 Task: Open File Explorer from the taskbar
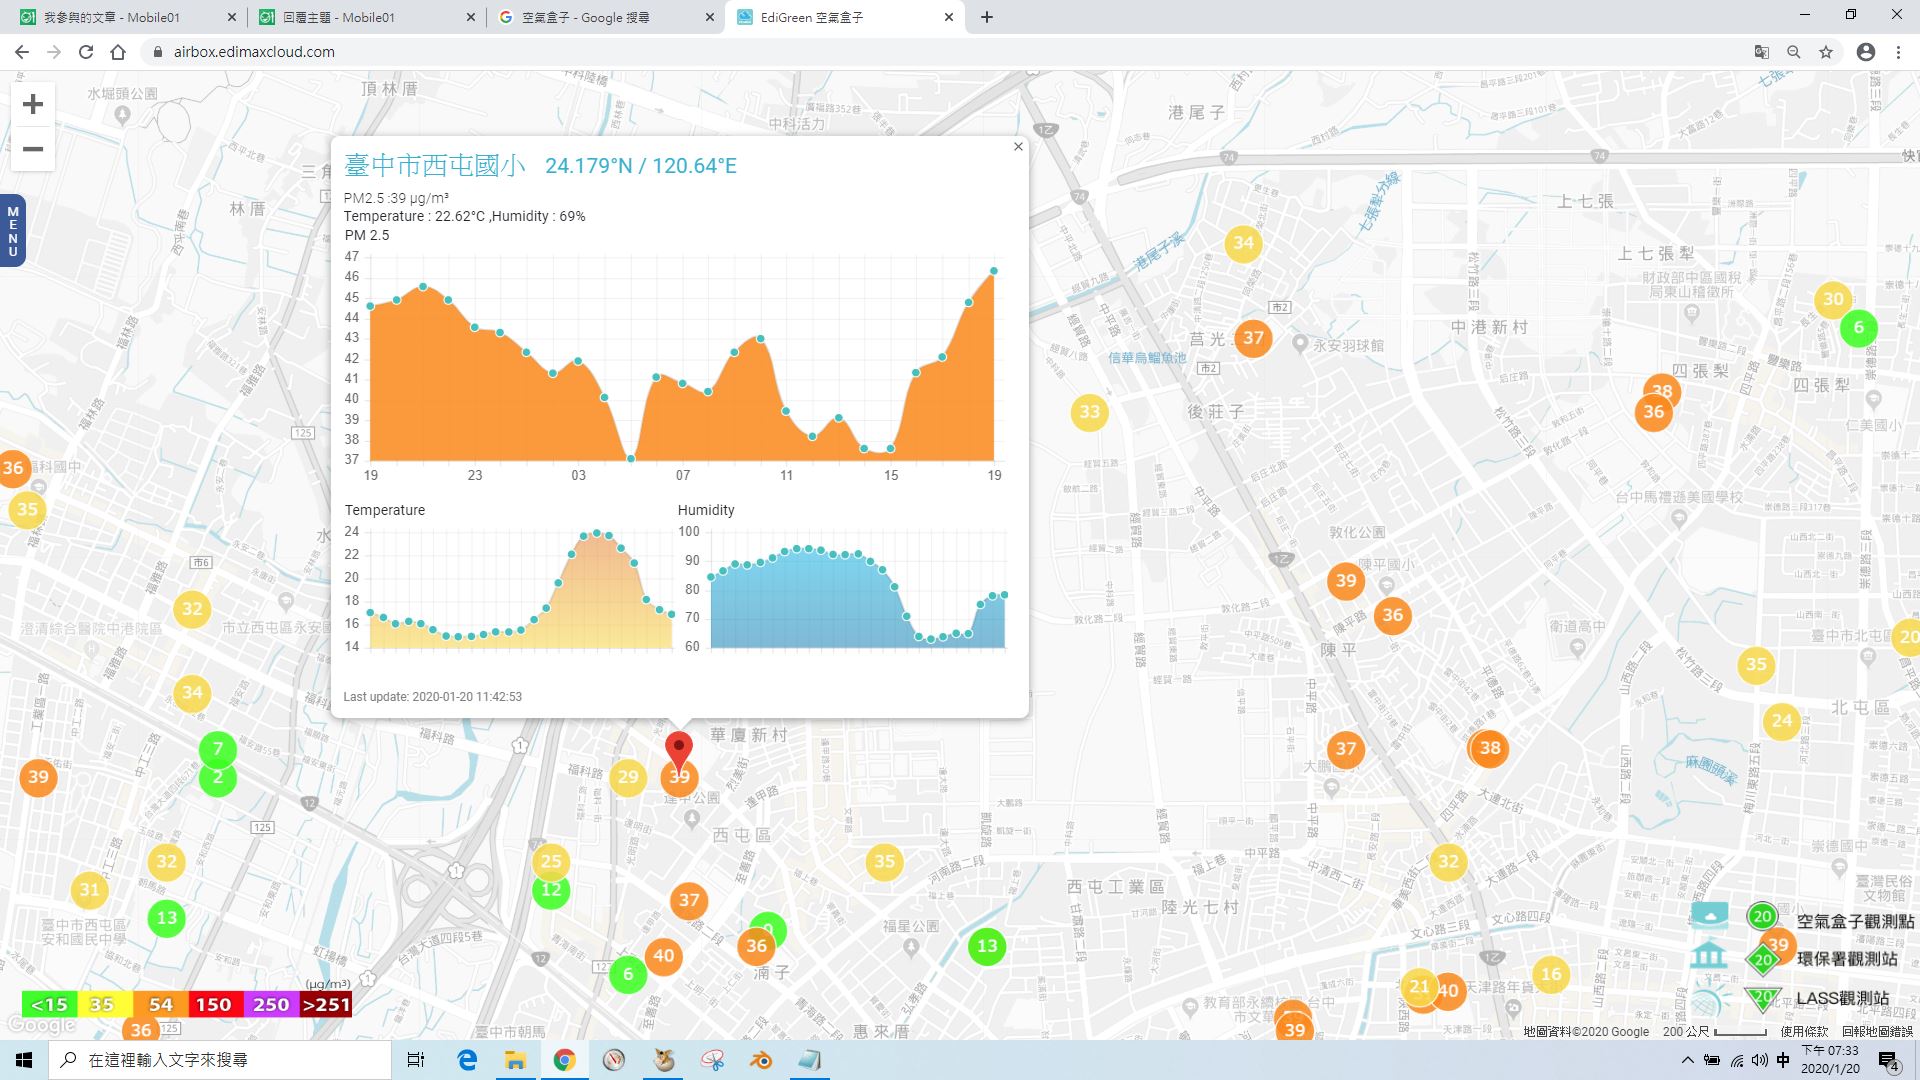[515, 1060]
